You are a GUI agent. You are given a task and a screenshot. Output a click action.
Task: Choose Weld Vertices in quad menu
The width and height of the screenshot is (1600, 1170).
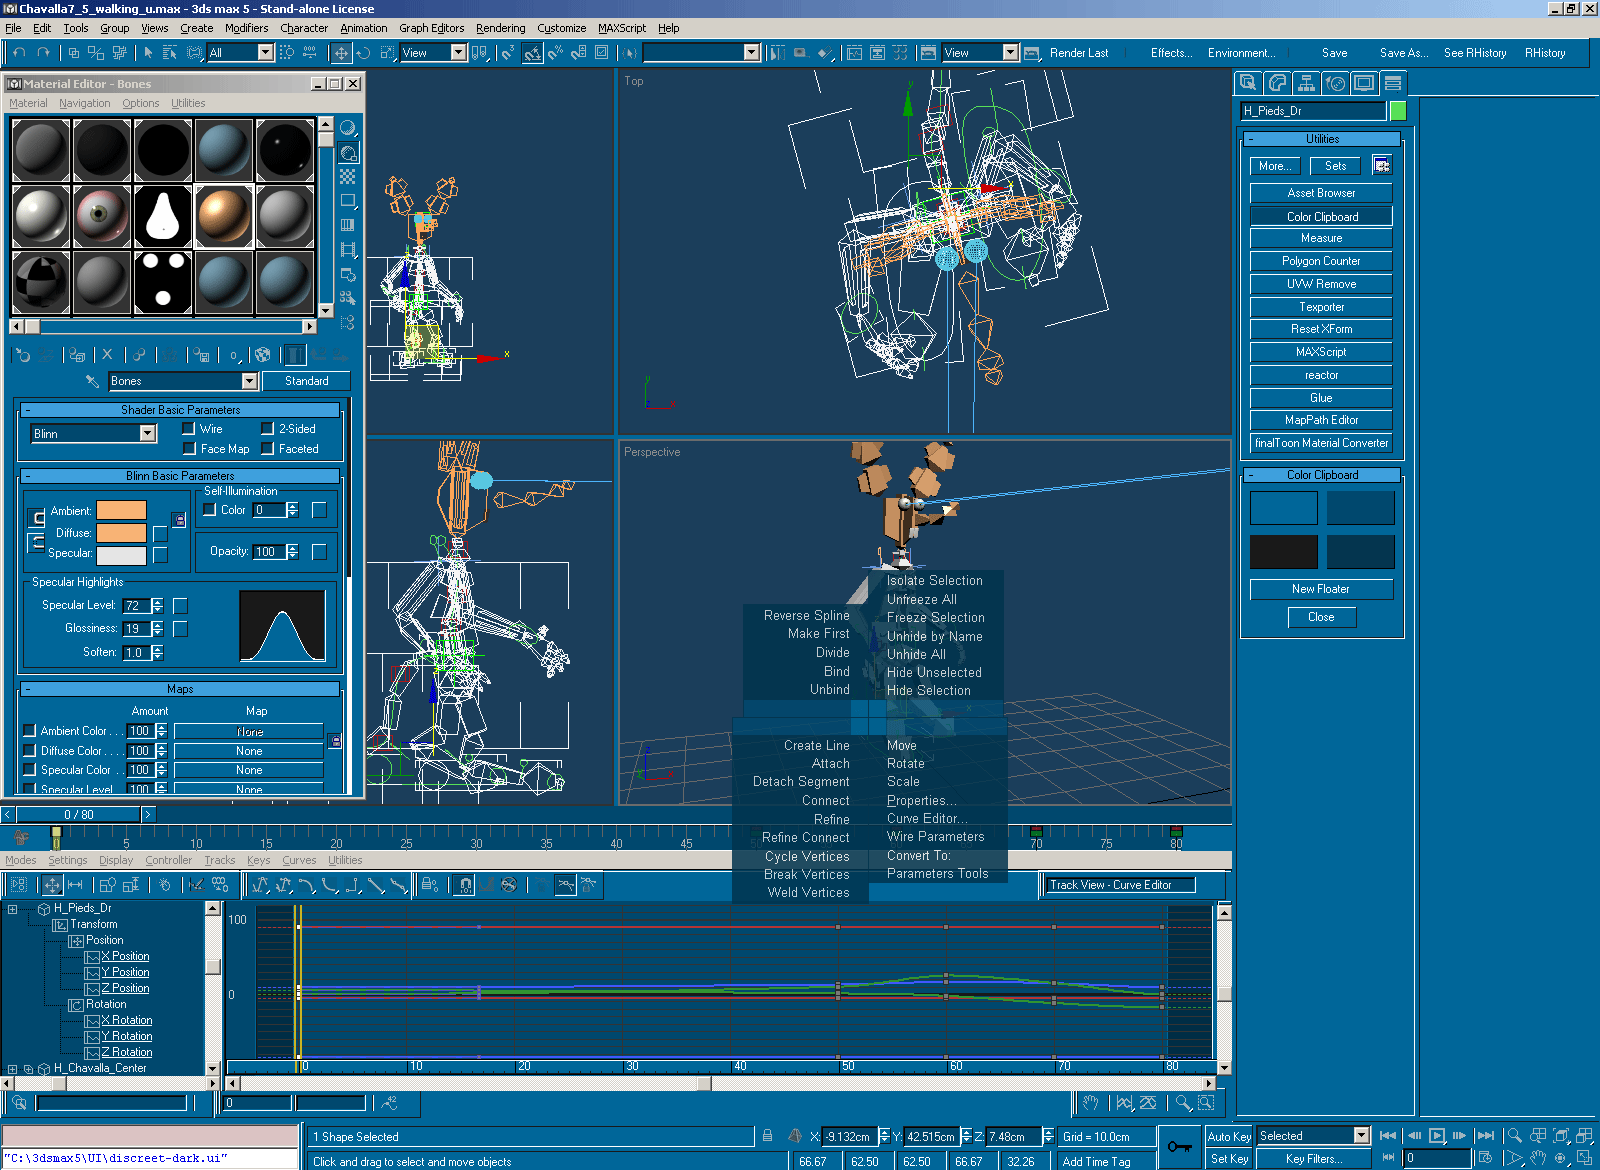(808, 893)
